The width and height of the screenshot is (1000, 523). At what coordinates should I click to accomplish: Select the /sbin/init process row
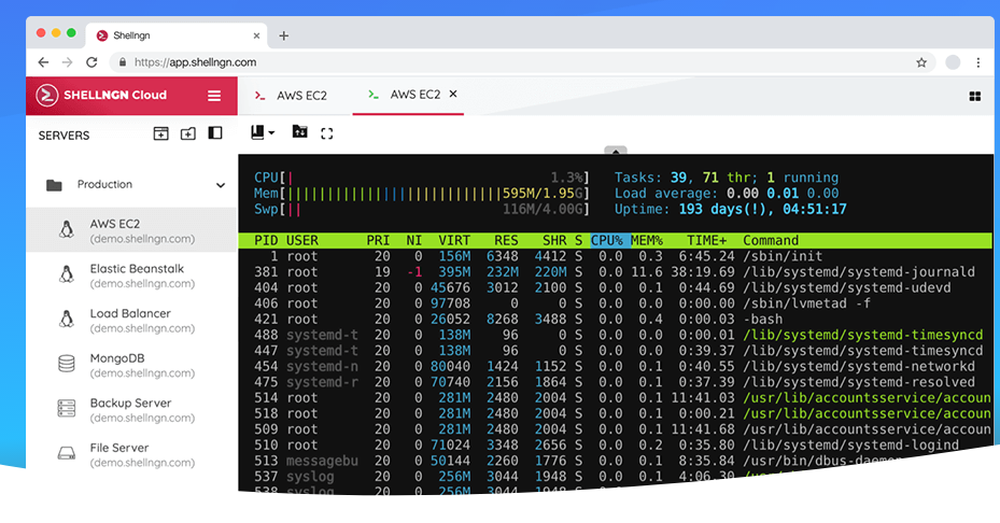615,256
